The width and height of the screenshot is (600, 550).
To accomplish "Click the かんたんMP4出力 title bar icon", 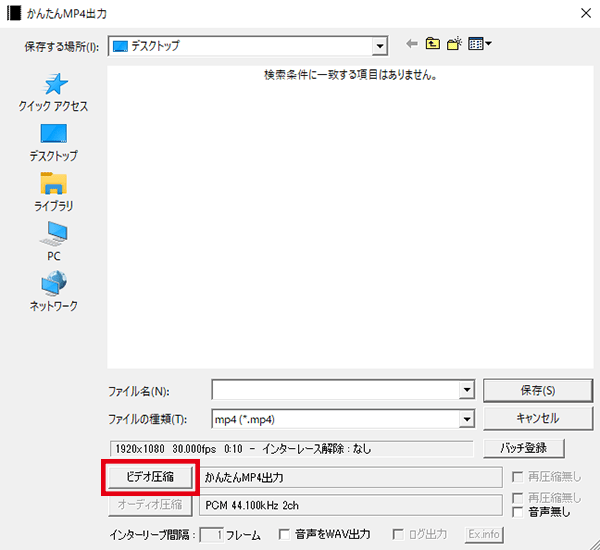I will tap(14, 13).
